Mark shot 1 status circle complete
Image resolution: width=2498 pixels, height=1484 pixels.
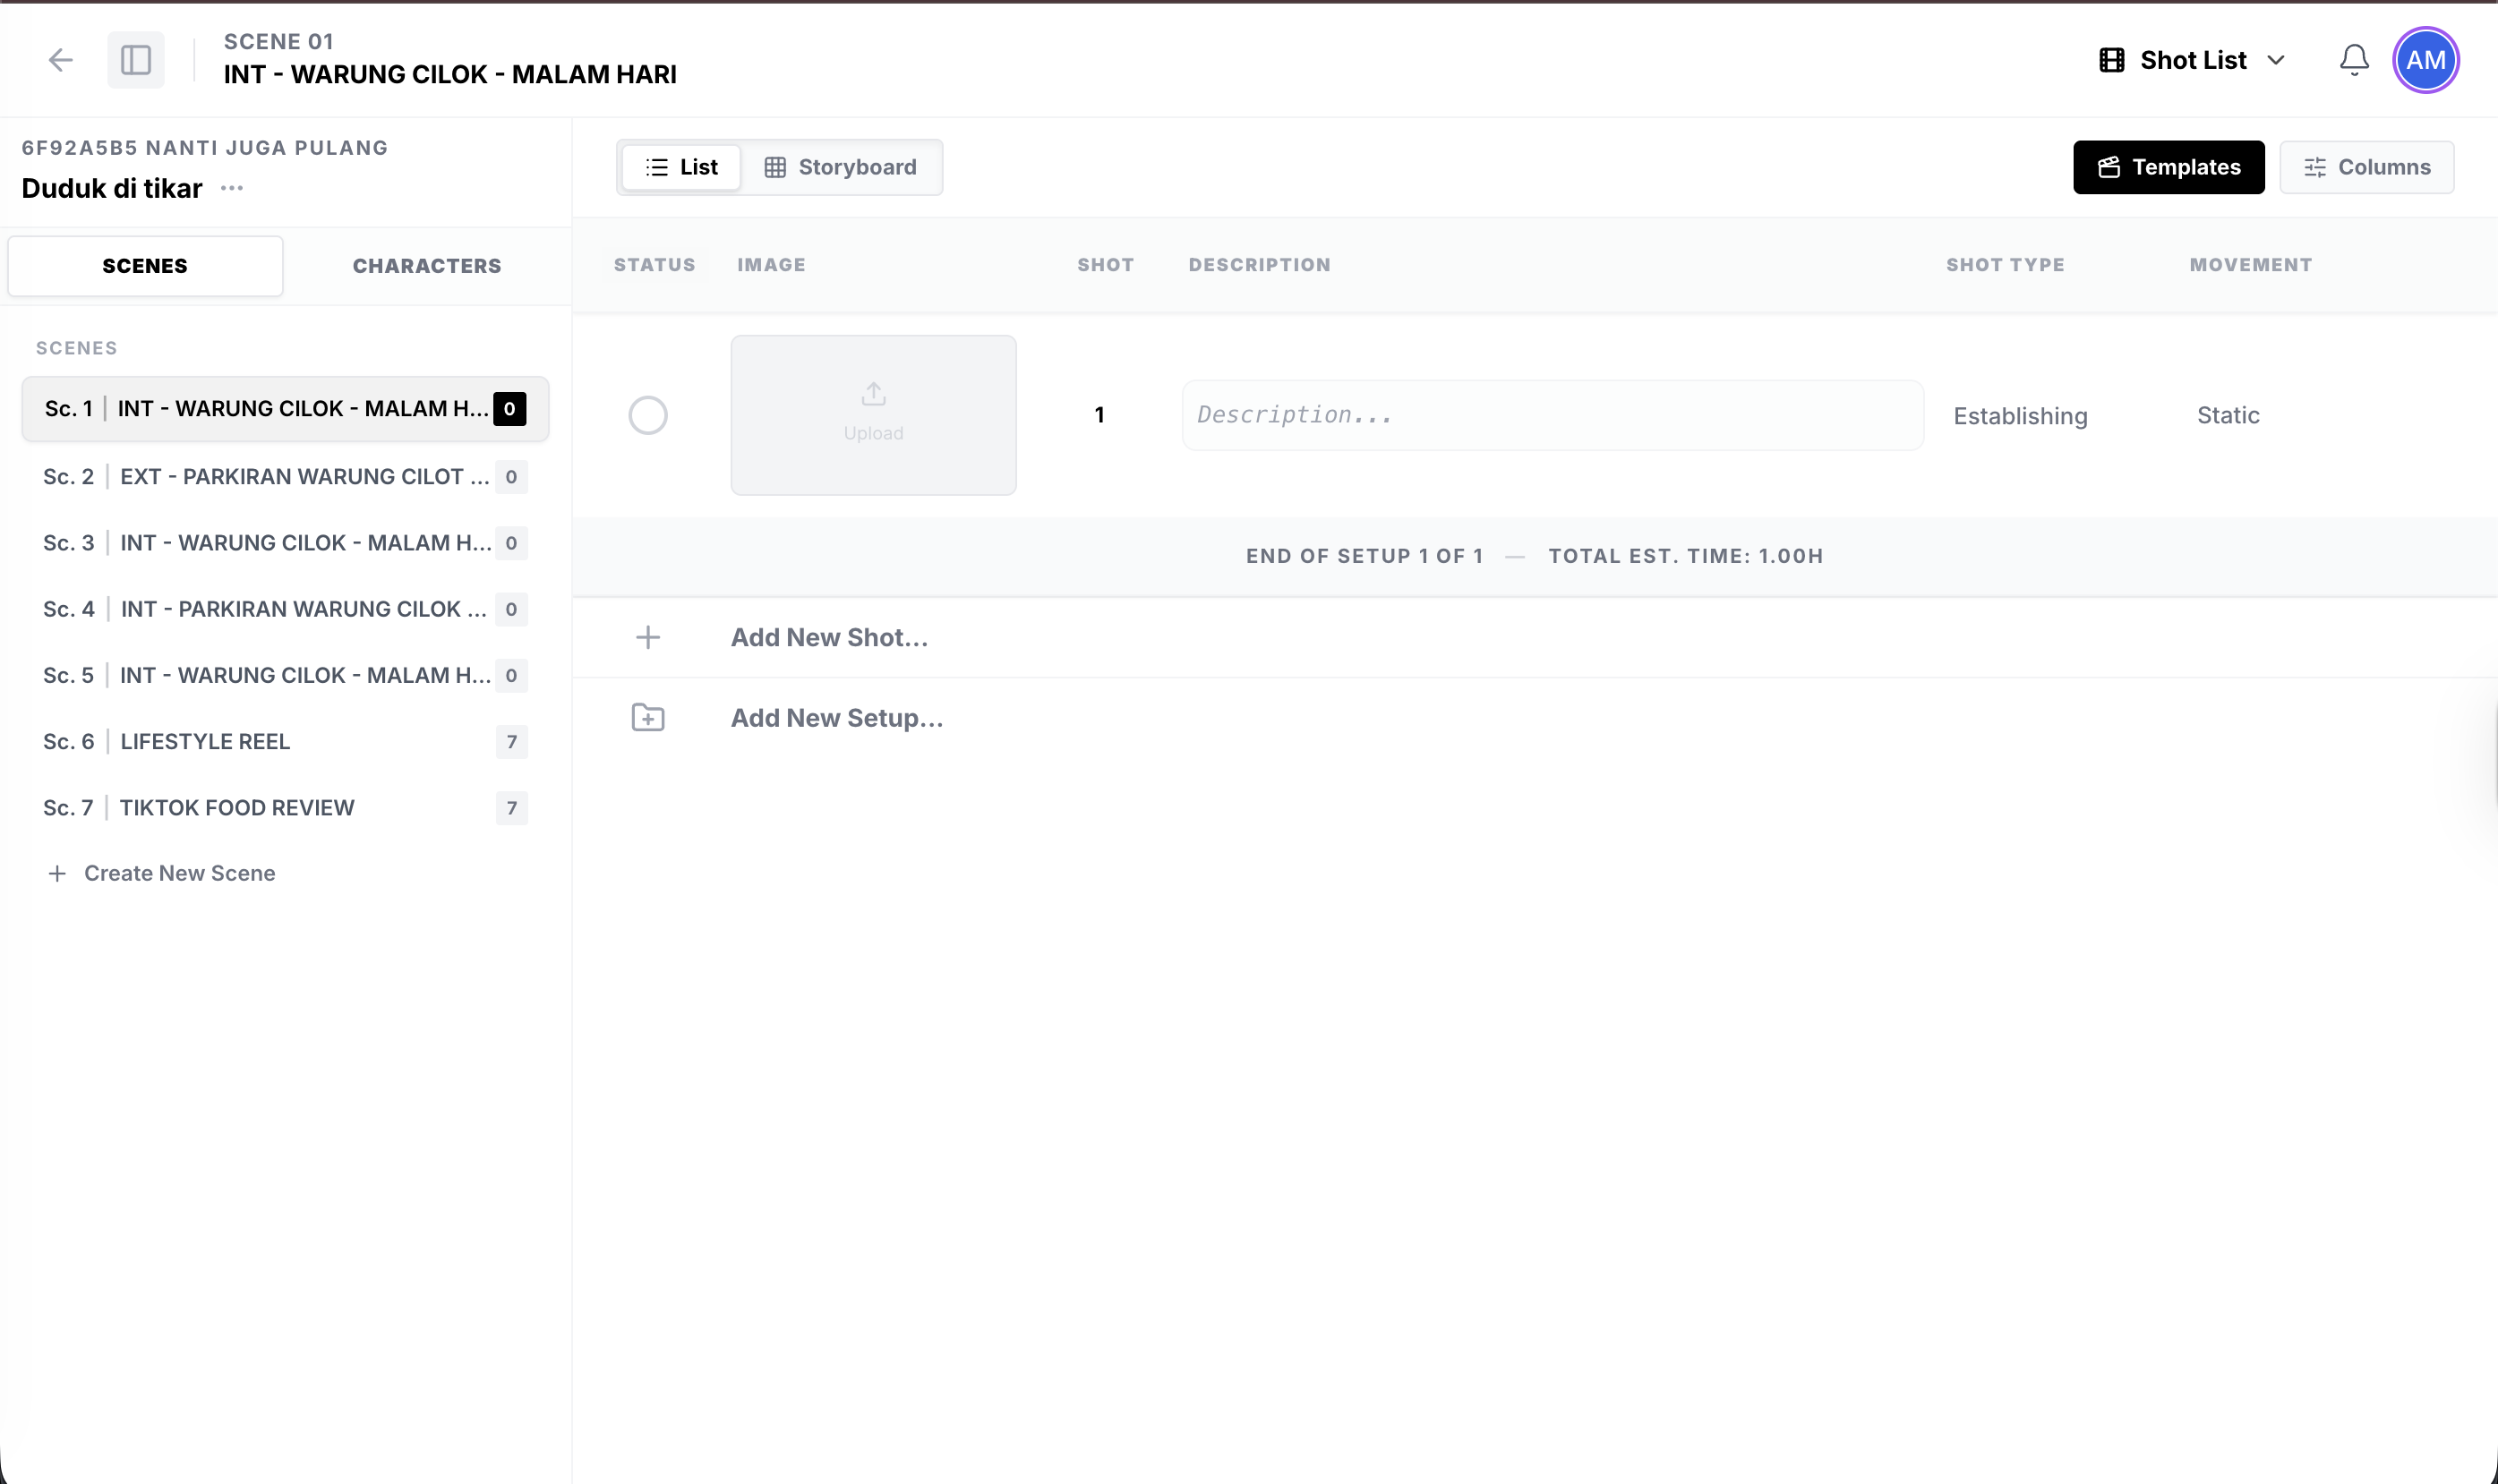[648, 415]
